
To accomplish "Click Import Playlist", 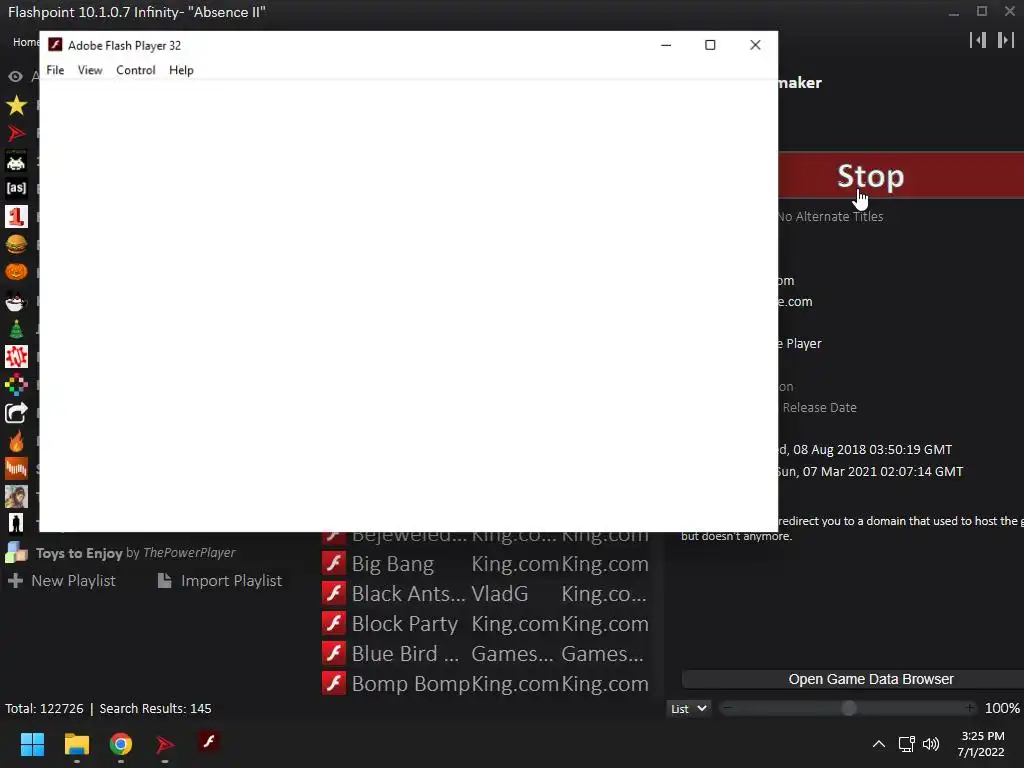I will (220, 581).
